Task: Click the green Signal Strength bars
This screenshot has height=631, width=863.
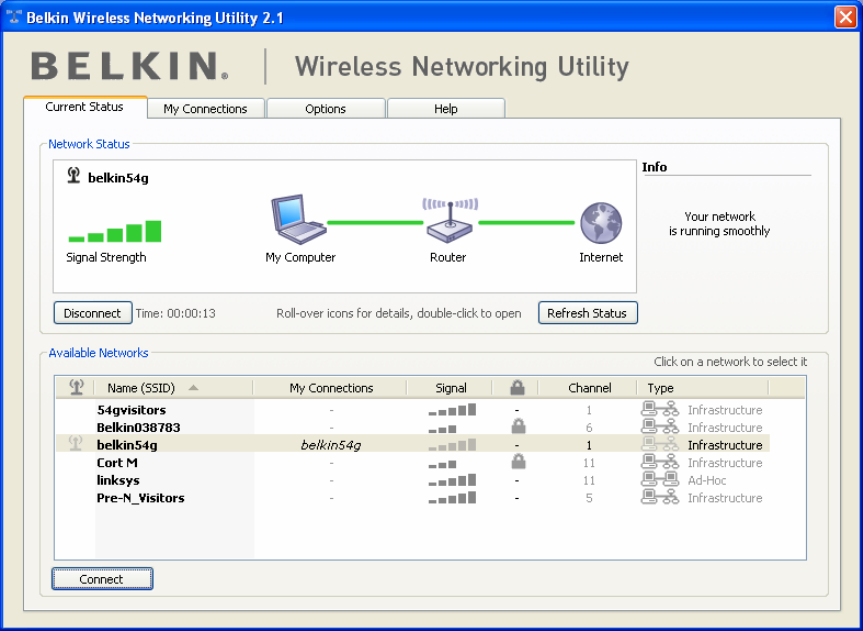Action: tap(114, 231)
